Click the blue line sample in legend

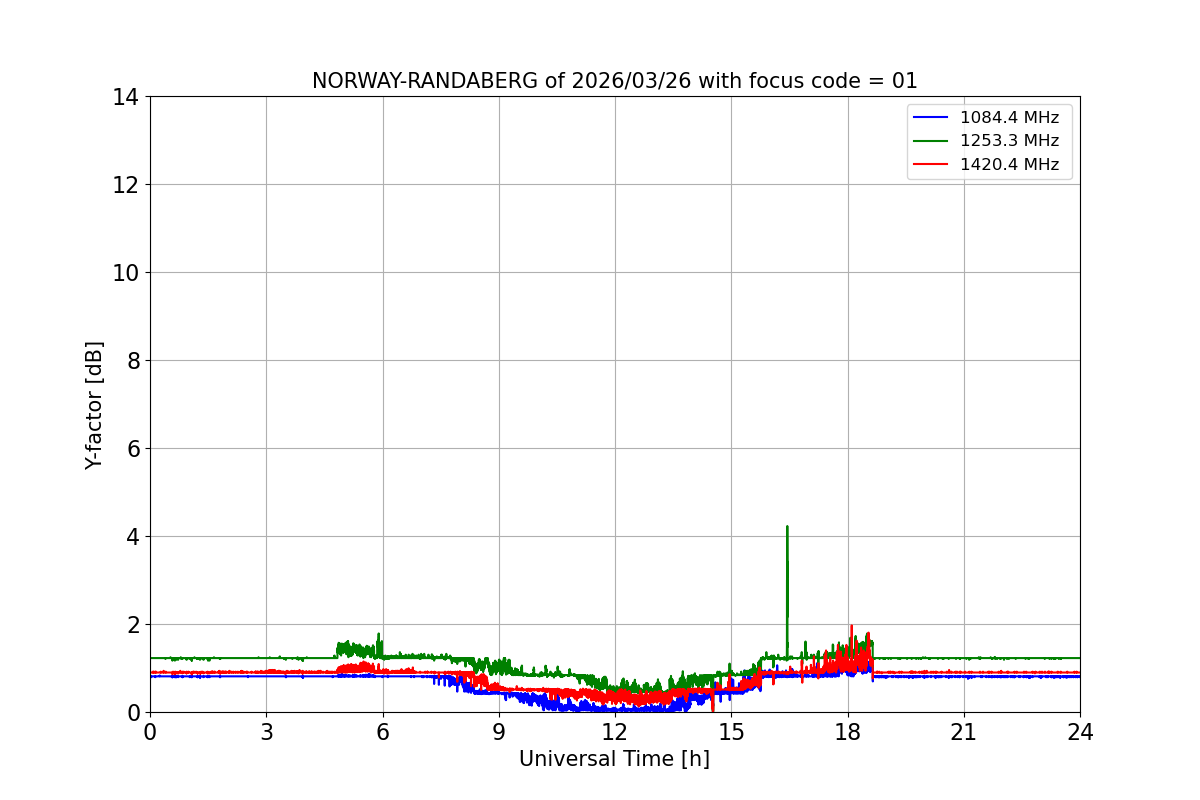pos(932,118)
